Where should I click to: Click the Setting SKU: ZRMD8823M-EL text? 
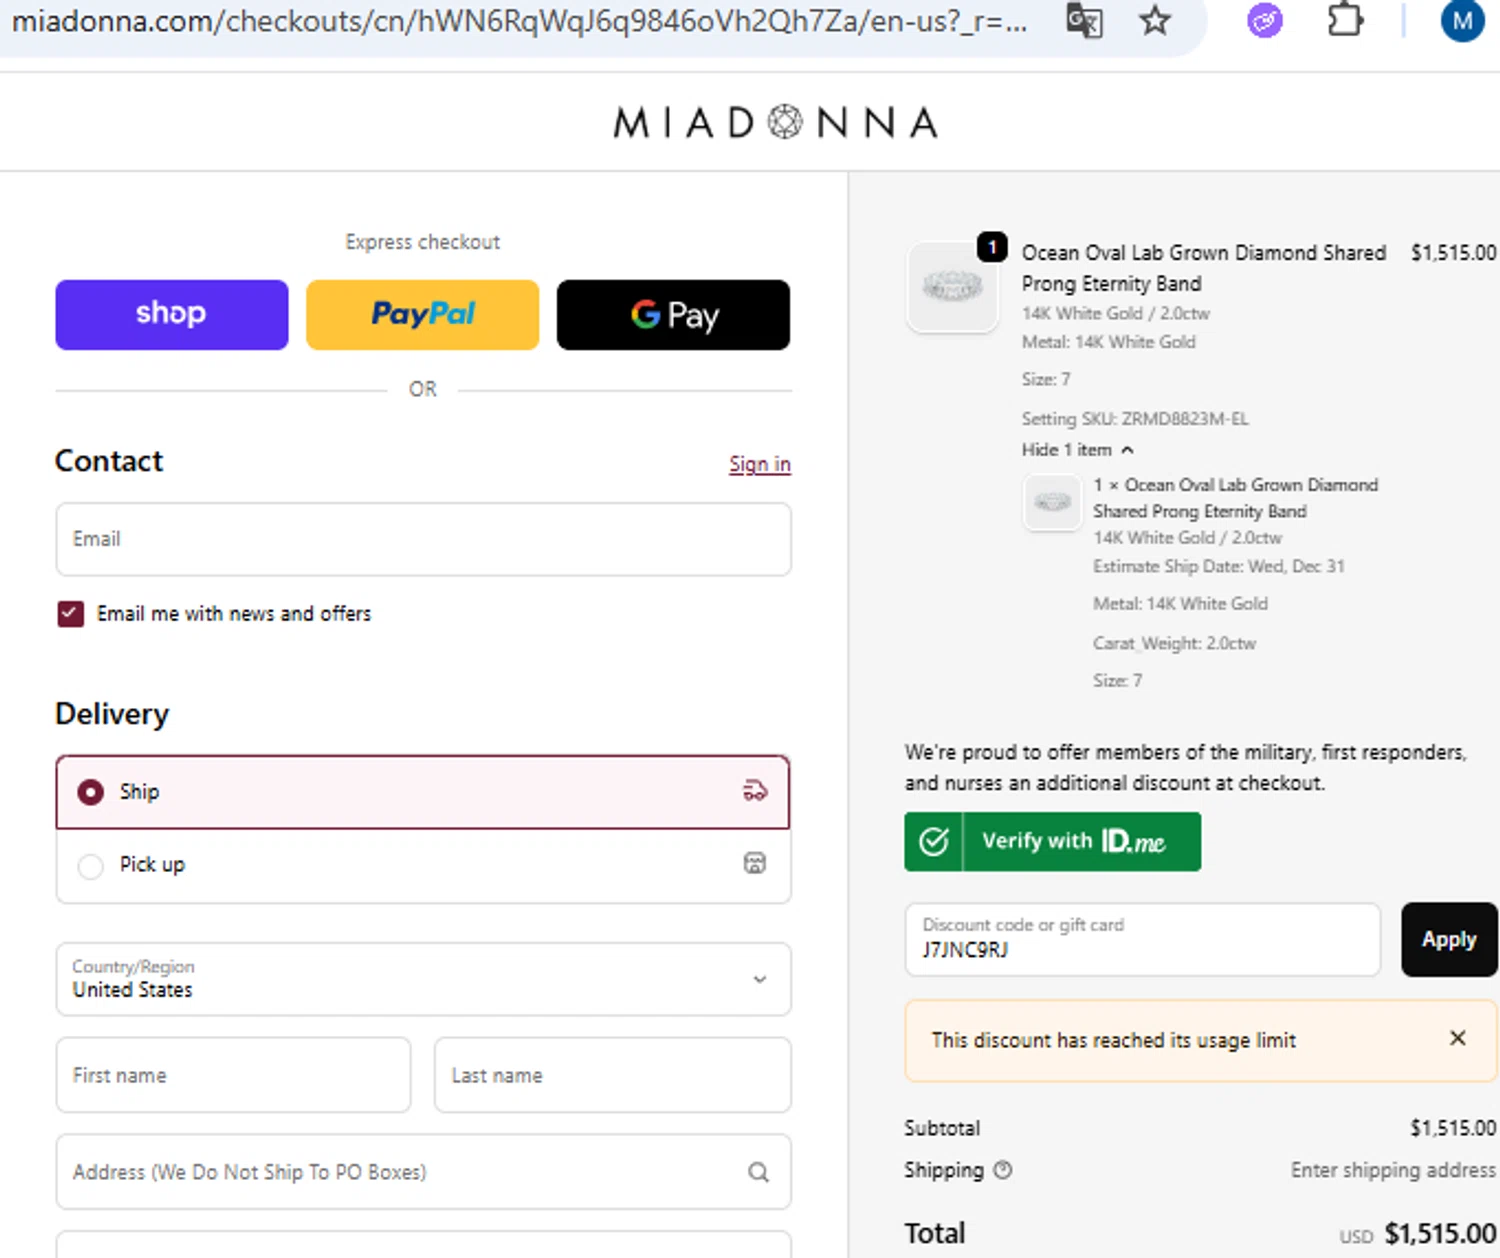(1135, 419)
